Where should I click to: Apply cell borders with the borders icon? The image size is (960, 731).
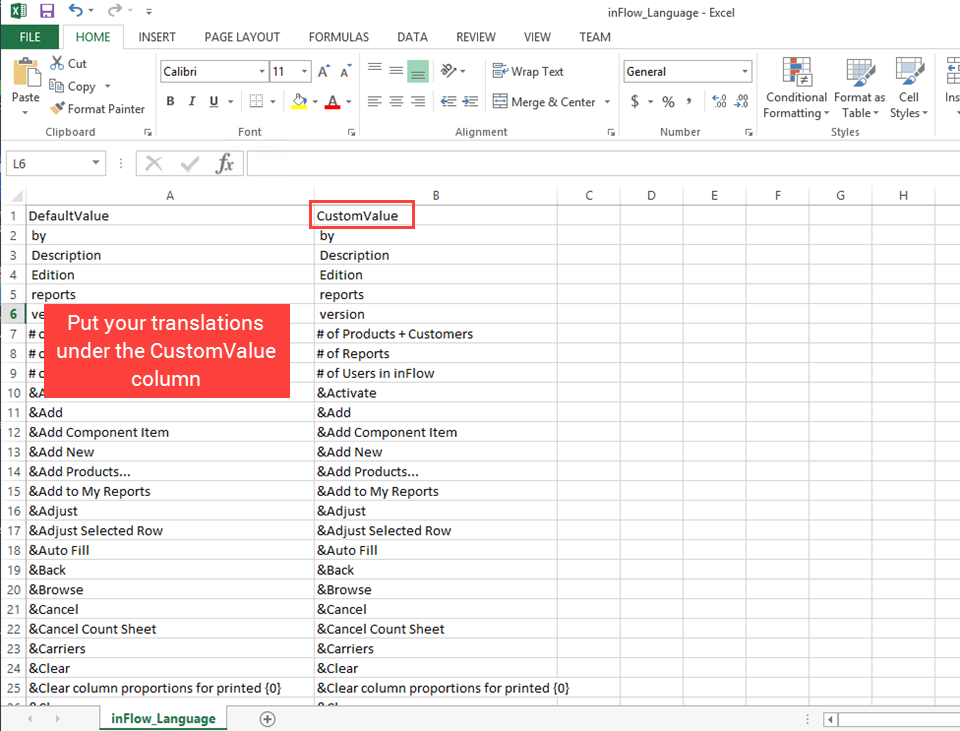click(257, 101)
